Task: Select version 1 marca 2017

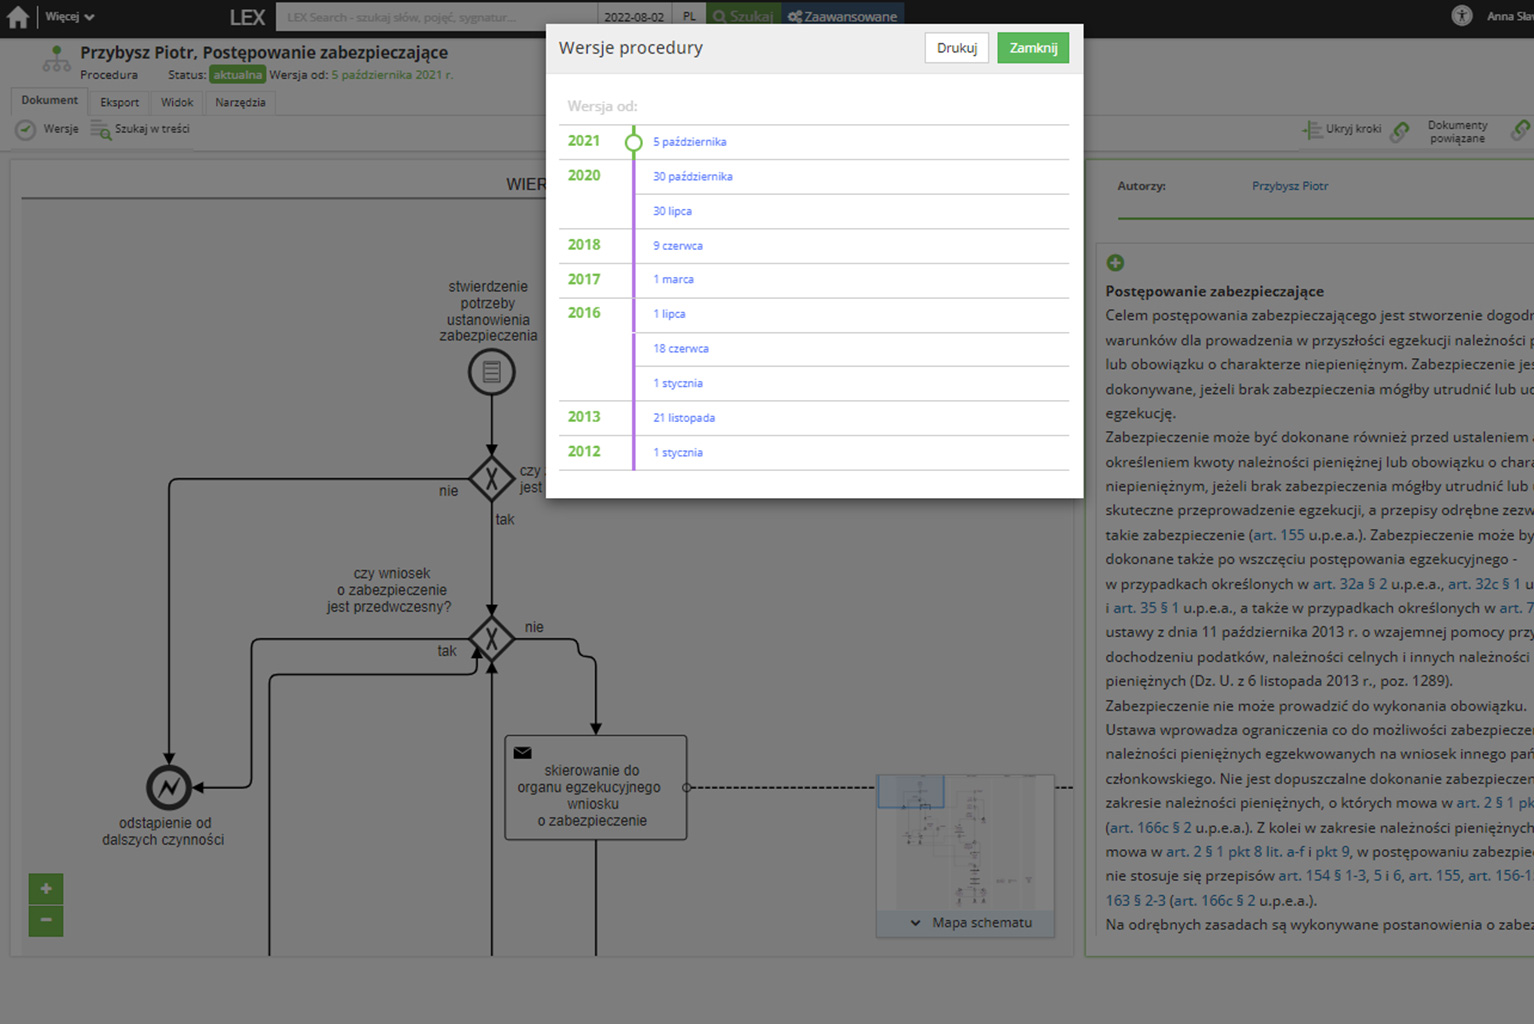Action: pyautogui.click(x=673, y=280)
